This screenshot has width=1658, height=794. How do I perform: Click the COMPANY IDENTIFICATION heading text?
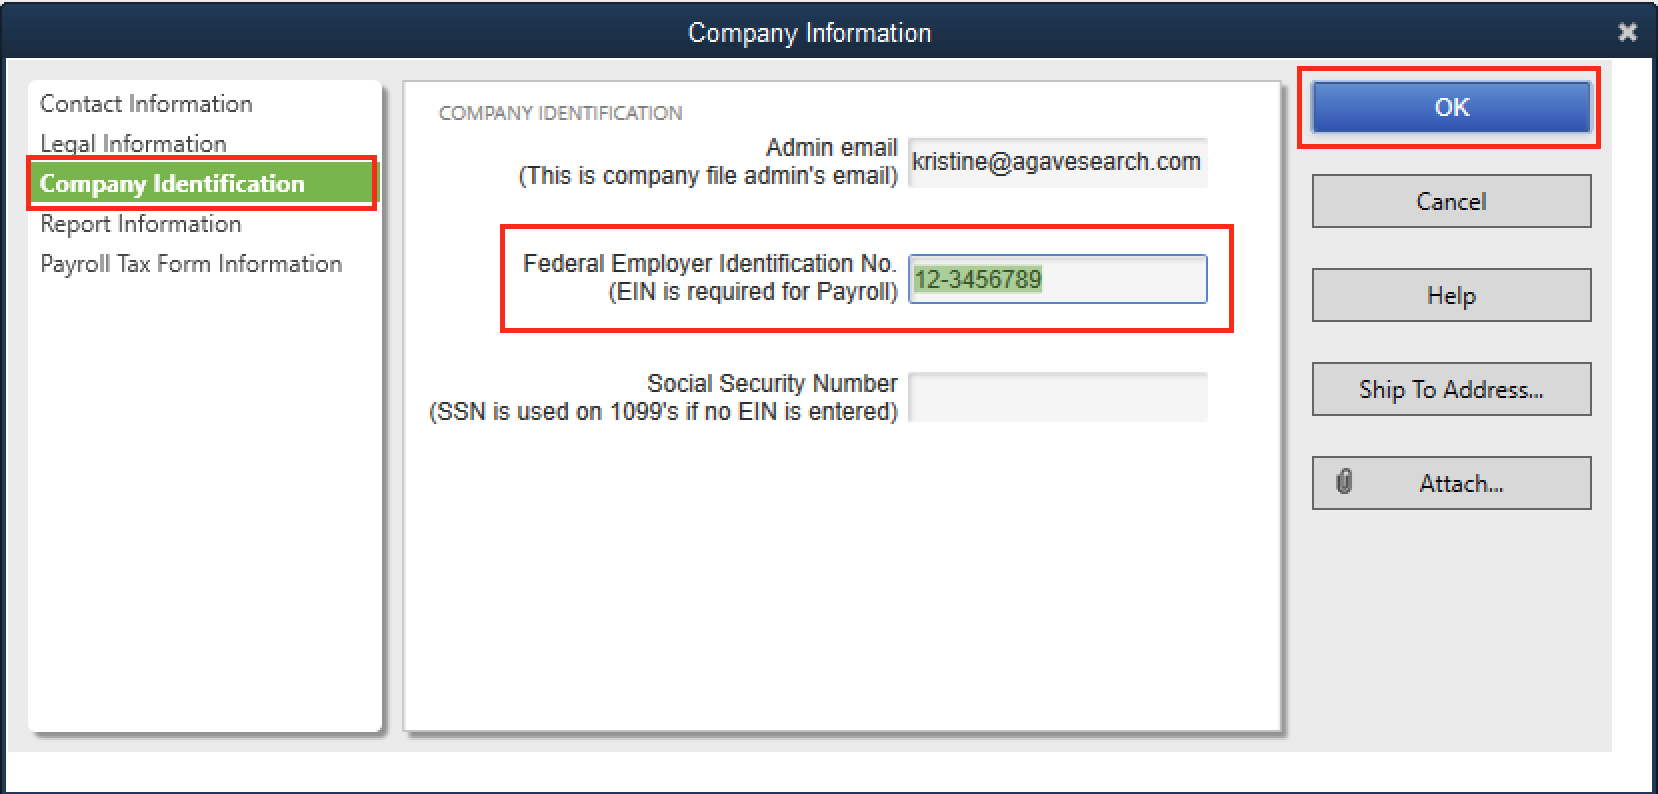560,113
